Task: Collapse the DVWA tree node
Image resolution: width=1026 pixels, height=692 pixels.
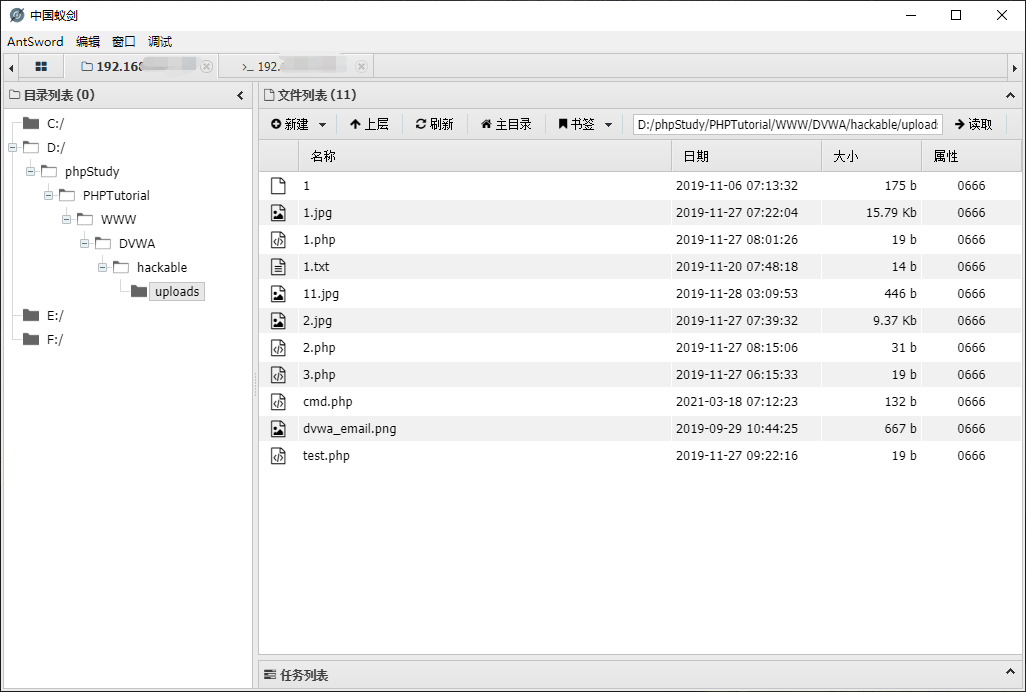Action: (84, 243)
